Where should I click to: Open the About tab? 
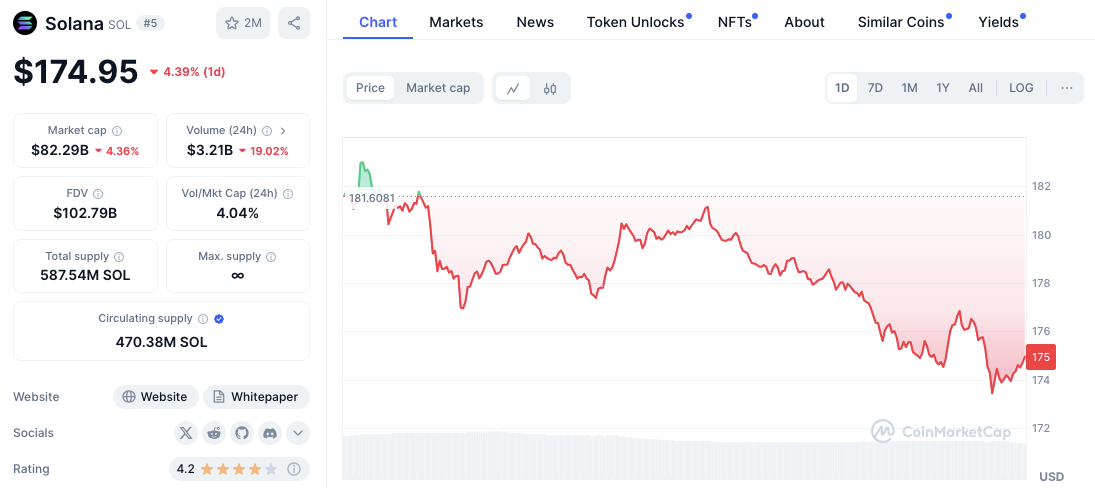pyautogui.click(x=804, y=22)
